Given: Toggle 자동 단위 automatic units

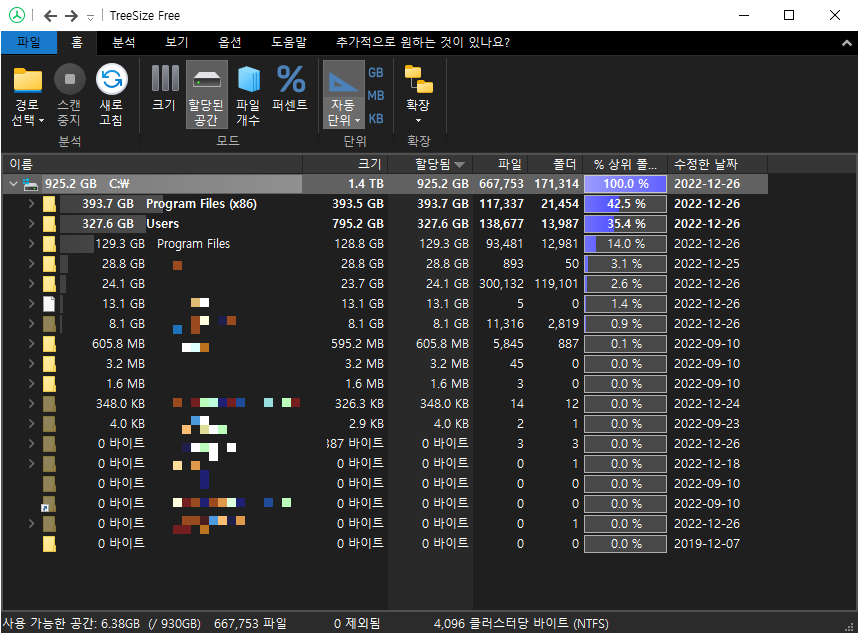Looking at the screenshot, I should [343, 95].
